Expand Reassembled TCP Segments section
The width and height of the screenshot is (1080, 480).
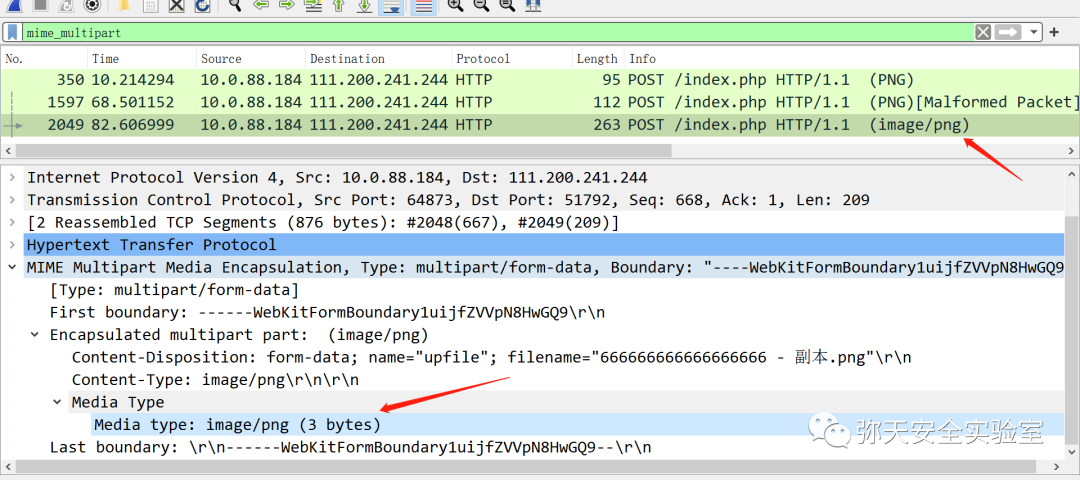(x=12, y=222)
